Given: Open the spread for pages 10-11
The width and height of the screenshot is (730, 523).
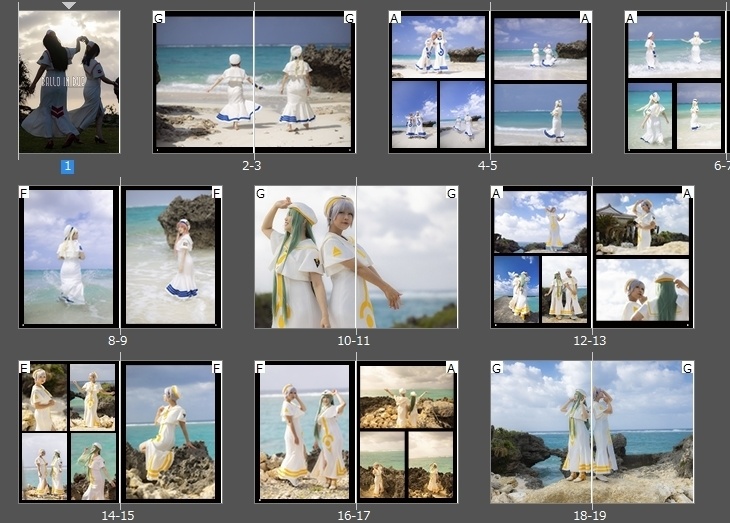Looking at the screenshot, I should (356, 257).
